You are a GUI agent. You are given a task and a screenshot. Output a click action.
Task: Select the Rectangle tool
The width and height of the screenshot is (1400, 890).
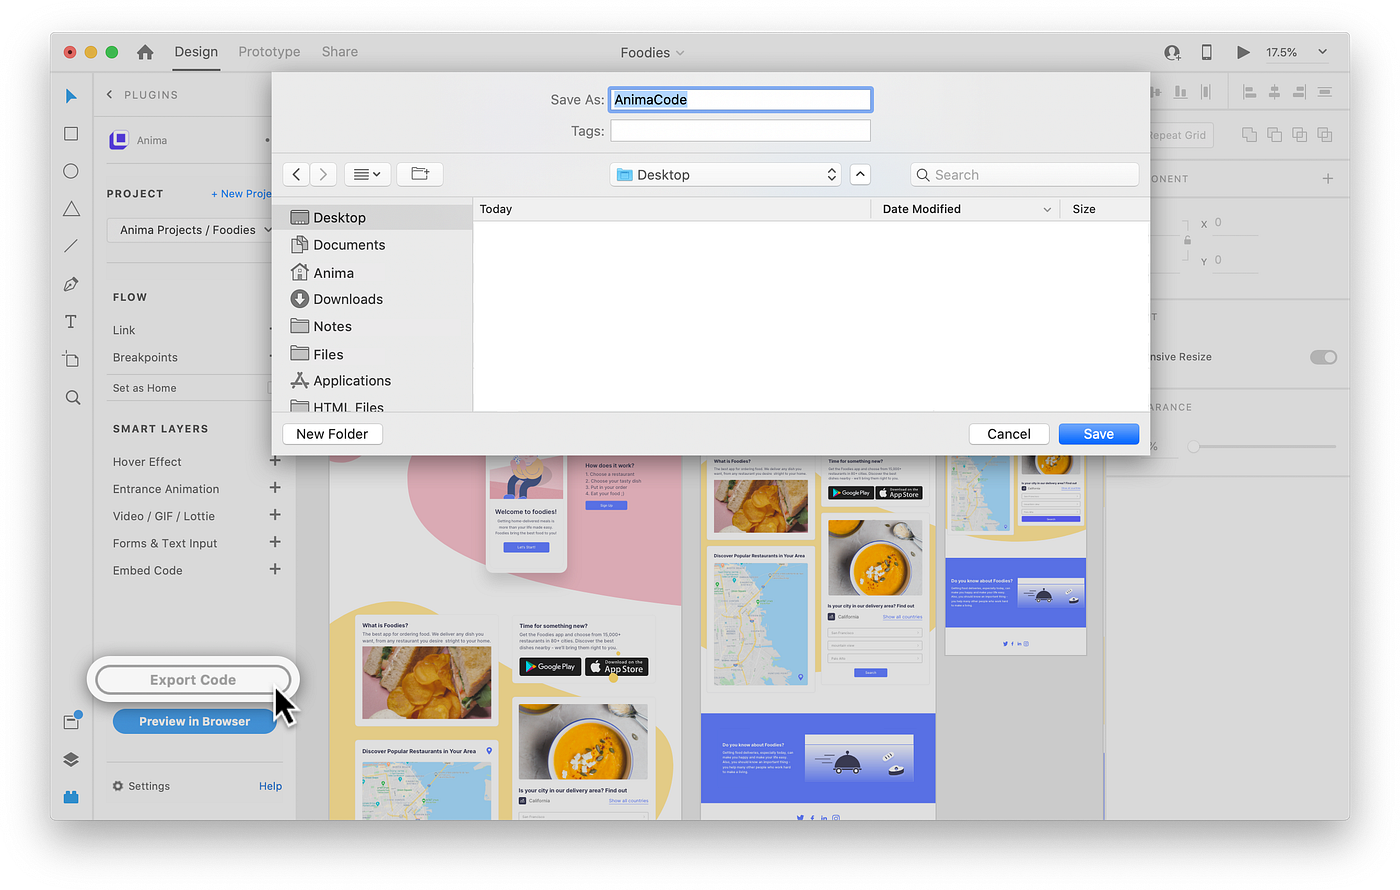71,134
